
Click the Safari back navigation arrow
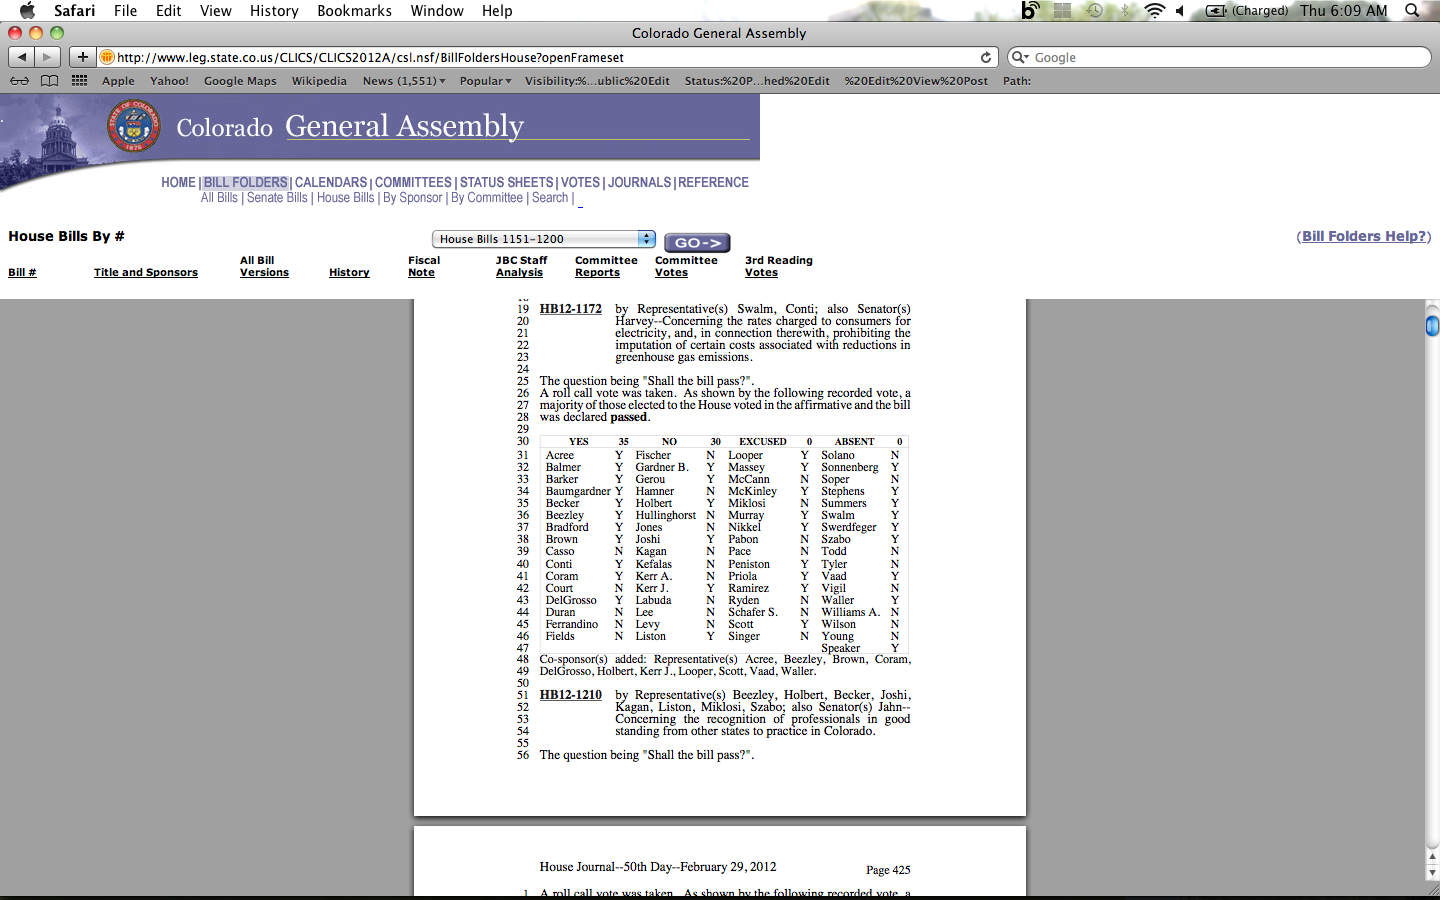[22, 57]
